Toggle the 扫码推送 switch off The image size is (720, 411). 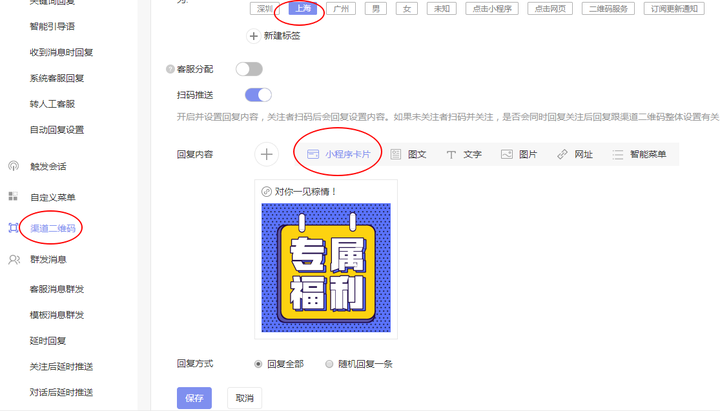tap(259, 95)
